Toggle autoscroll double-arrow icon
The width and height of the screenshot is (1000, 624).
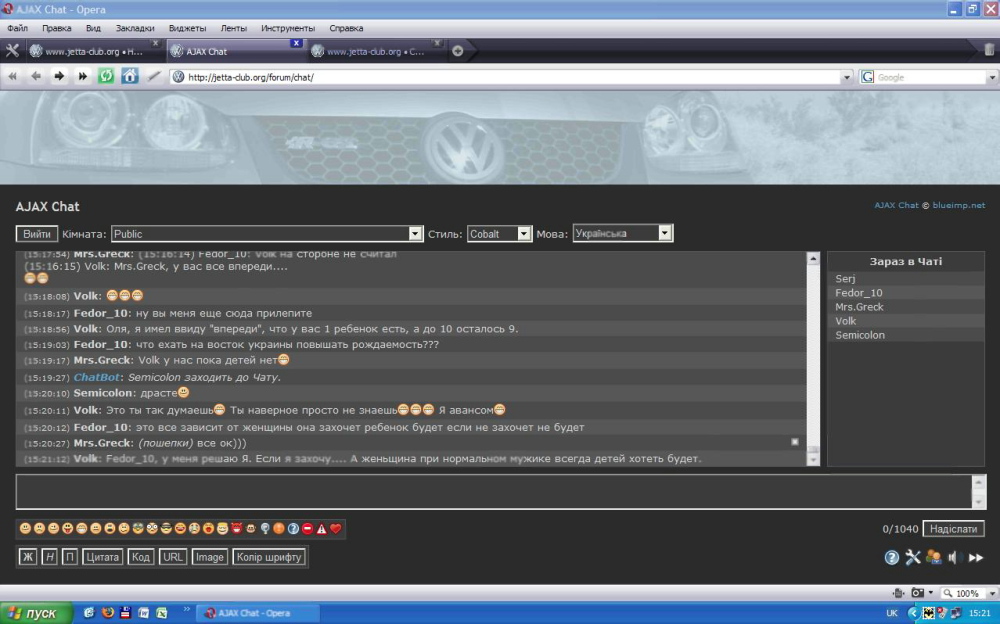[976, 557]
